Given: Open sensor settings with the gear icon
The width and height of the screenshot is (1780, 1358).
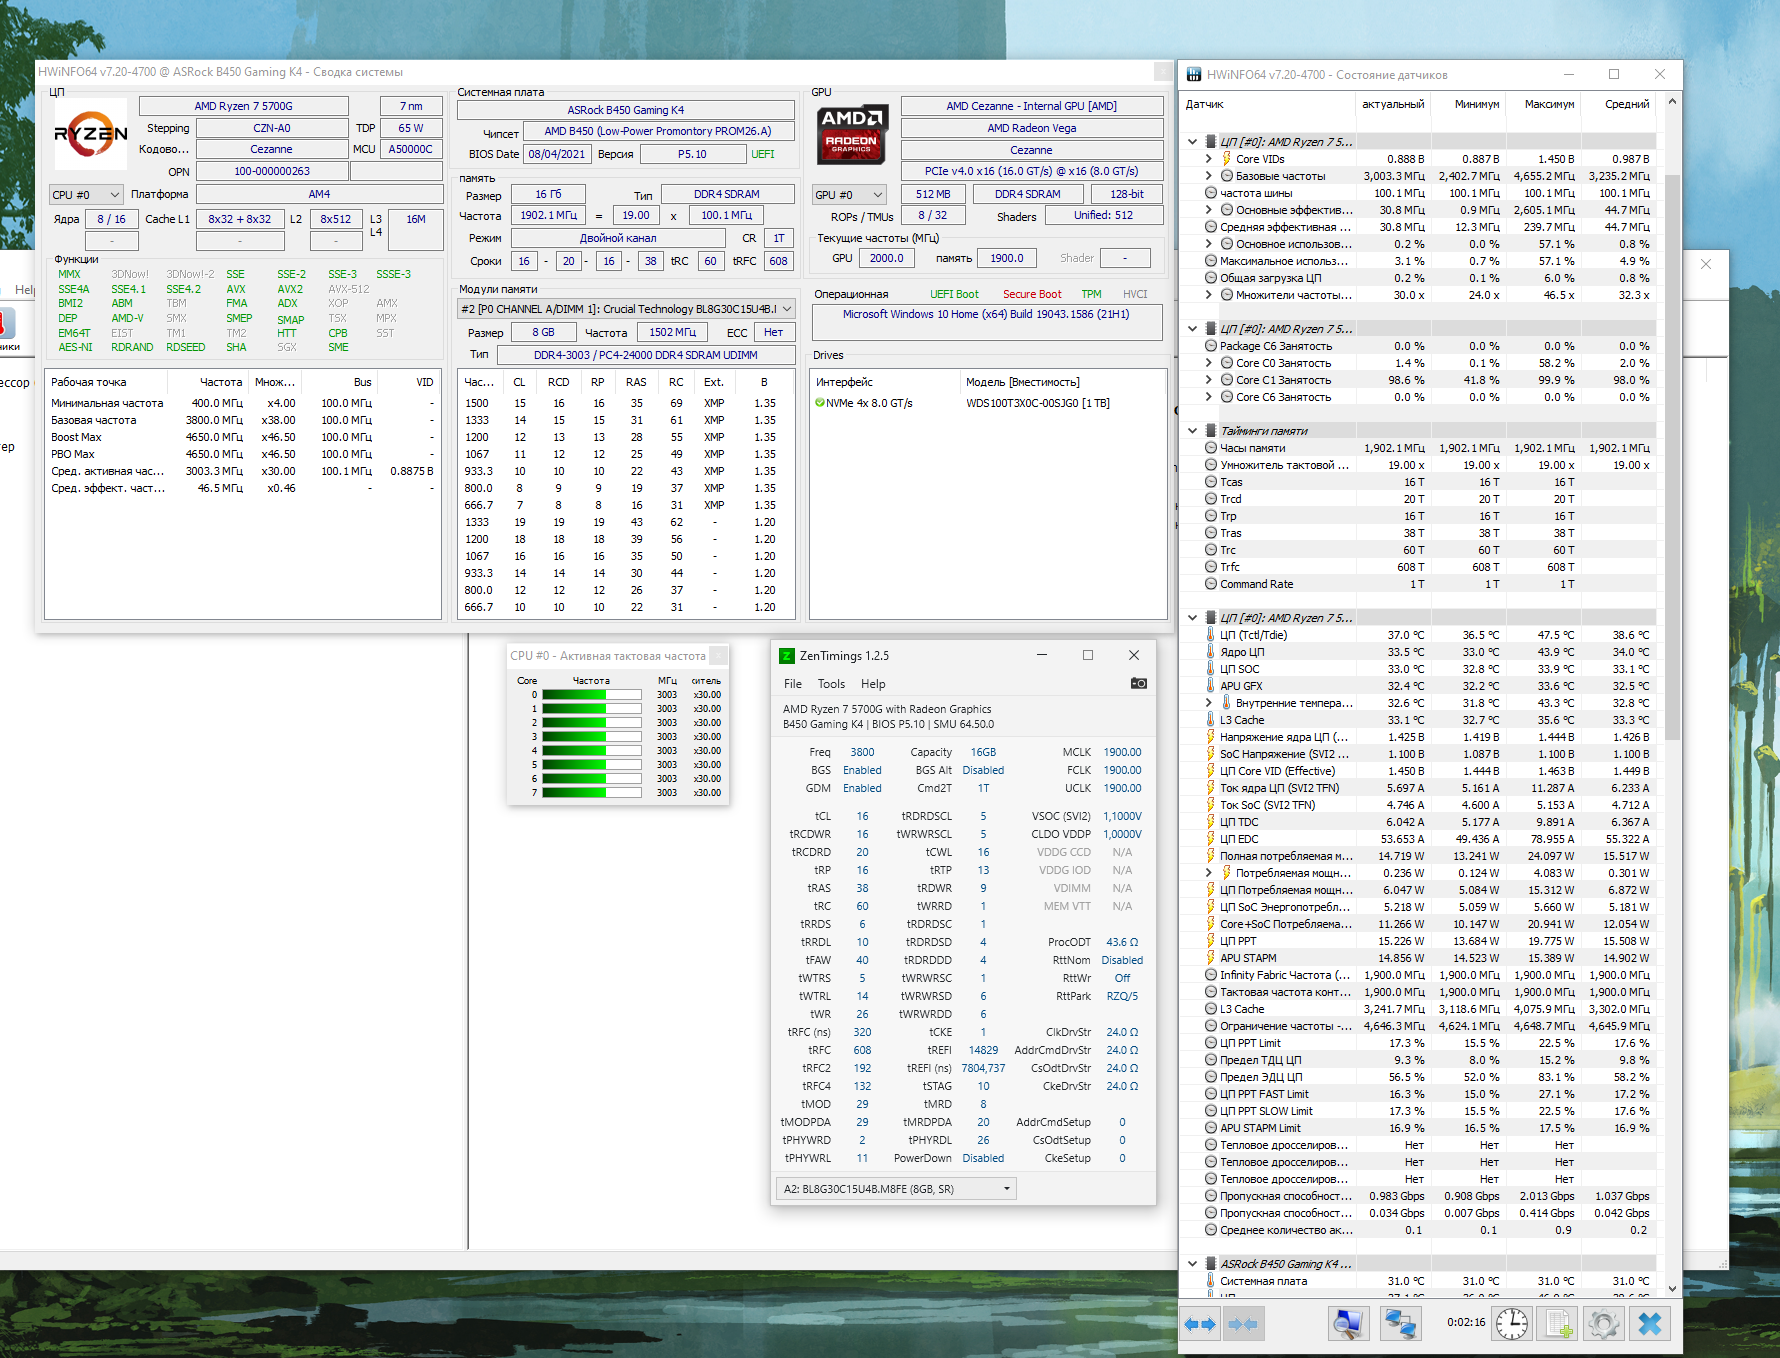Looking at the screenshot, I should pyautogui.click(x=1603, y=1324).
